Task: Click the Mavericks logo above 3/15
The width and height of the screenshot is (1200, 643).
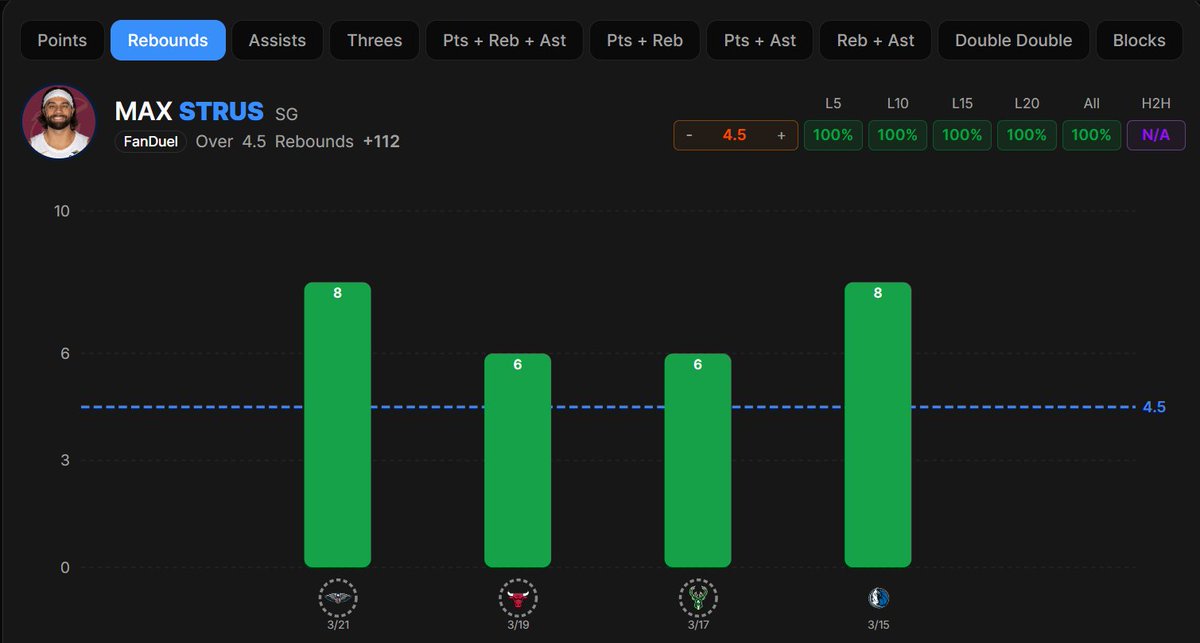Action: point(877,597)
